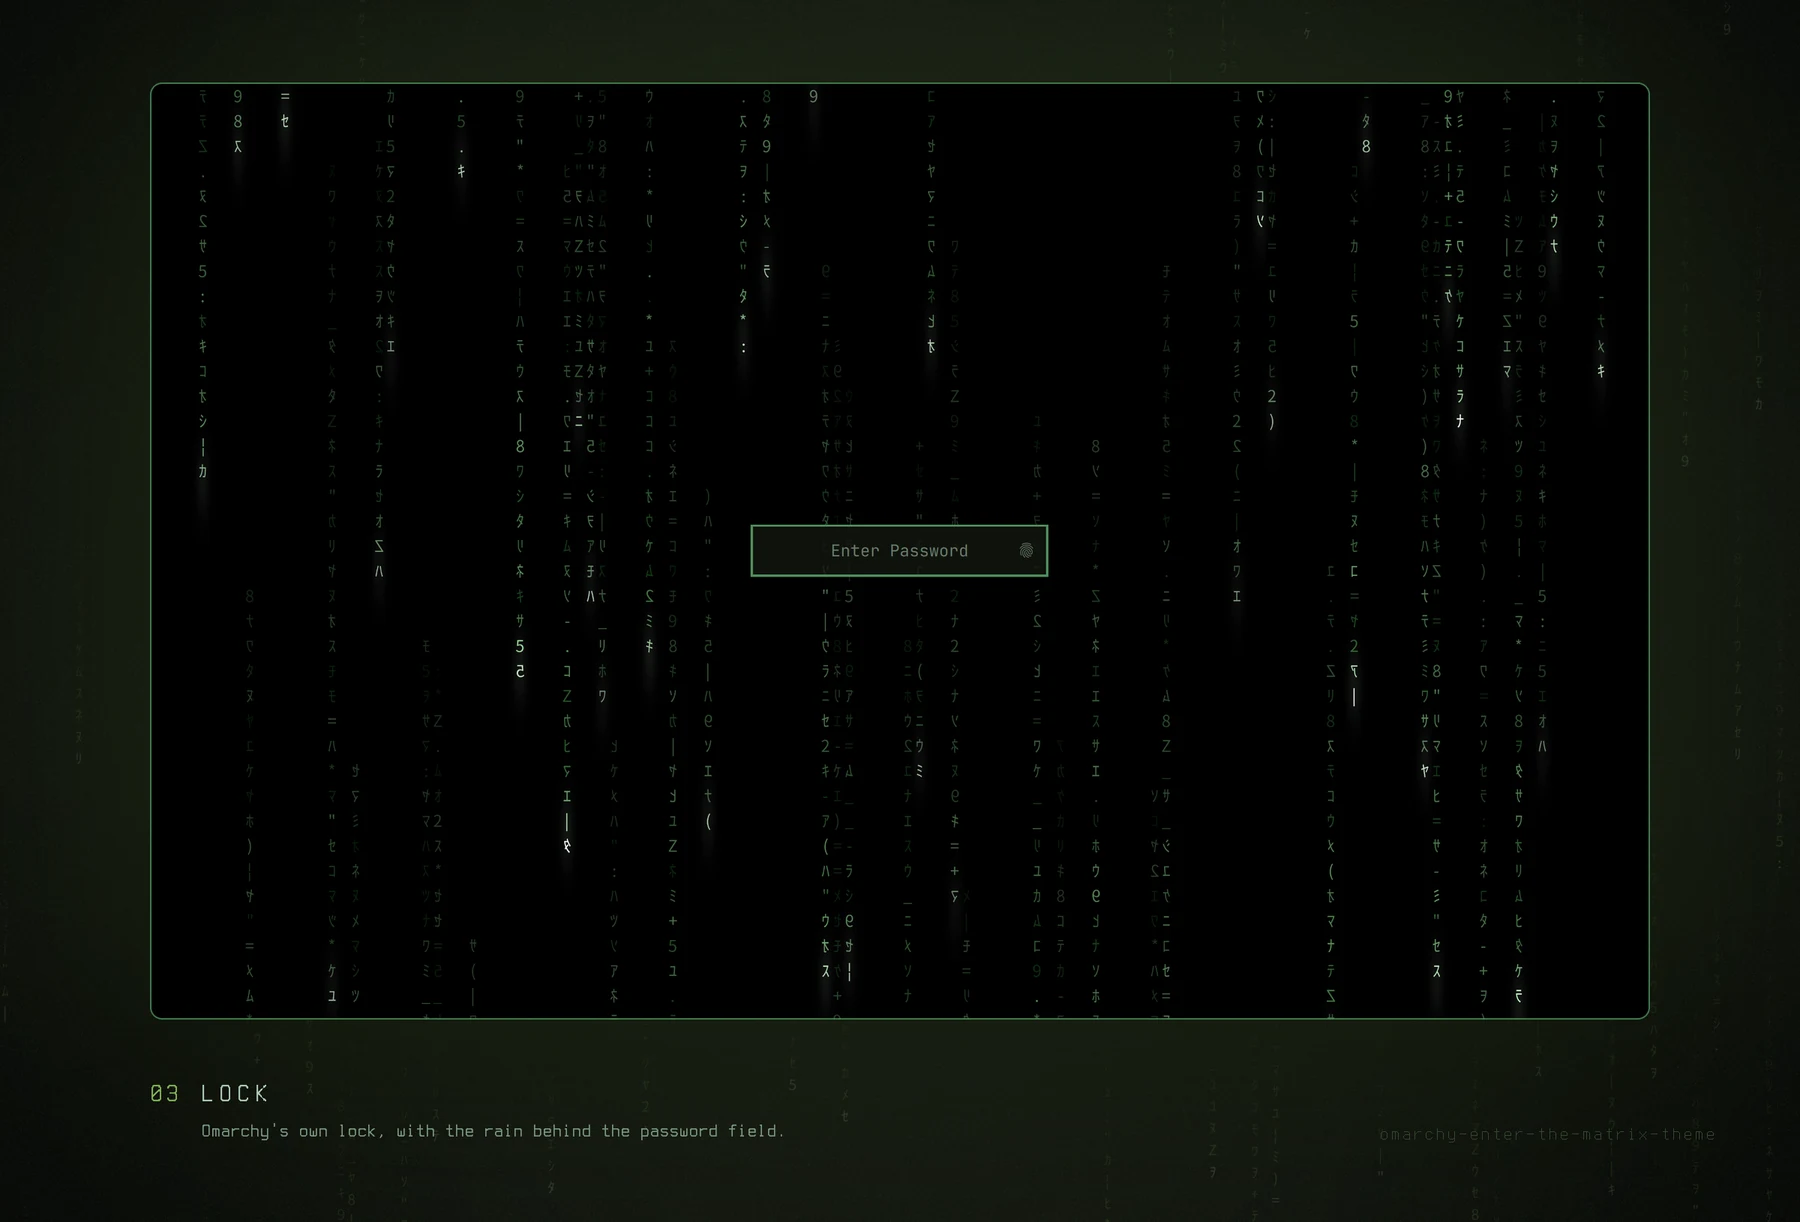Click the 'omarchy-enter-the-matrix-theme' label
Screen dimensions: 1800x1222
pos(1547,1134)
